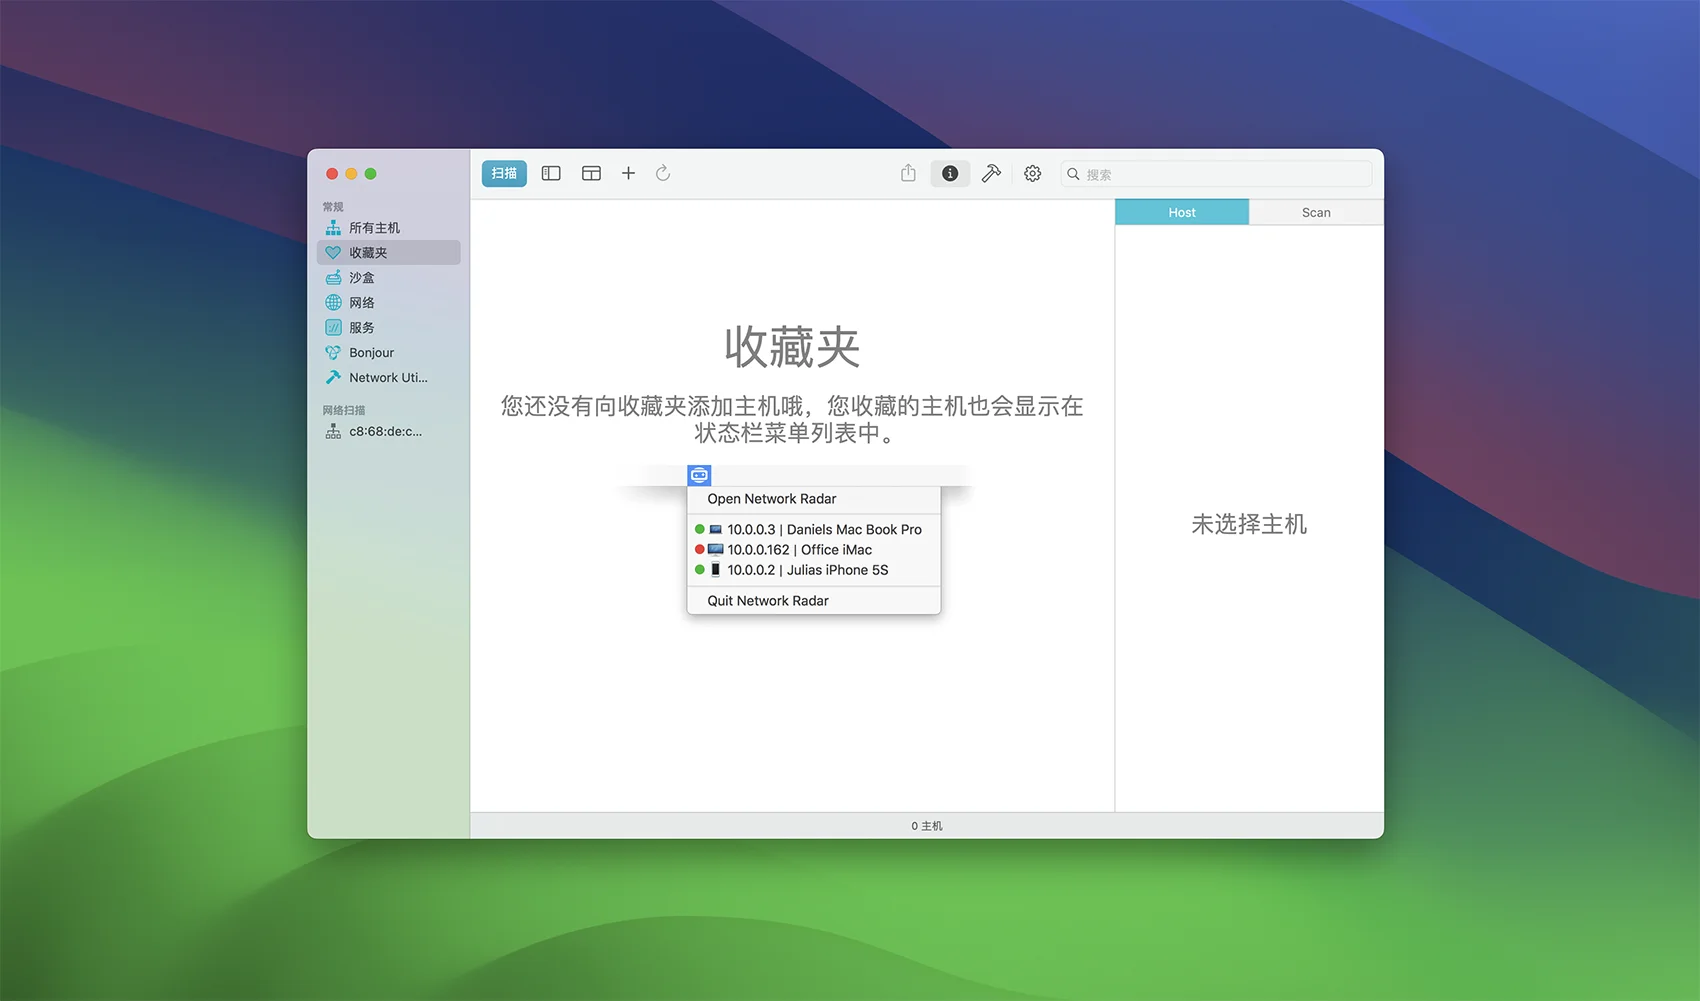This screenshot has width=1700, height=1001.
Task: Toggle the info inspector button
Action: click(950, 173)
